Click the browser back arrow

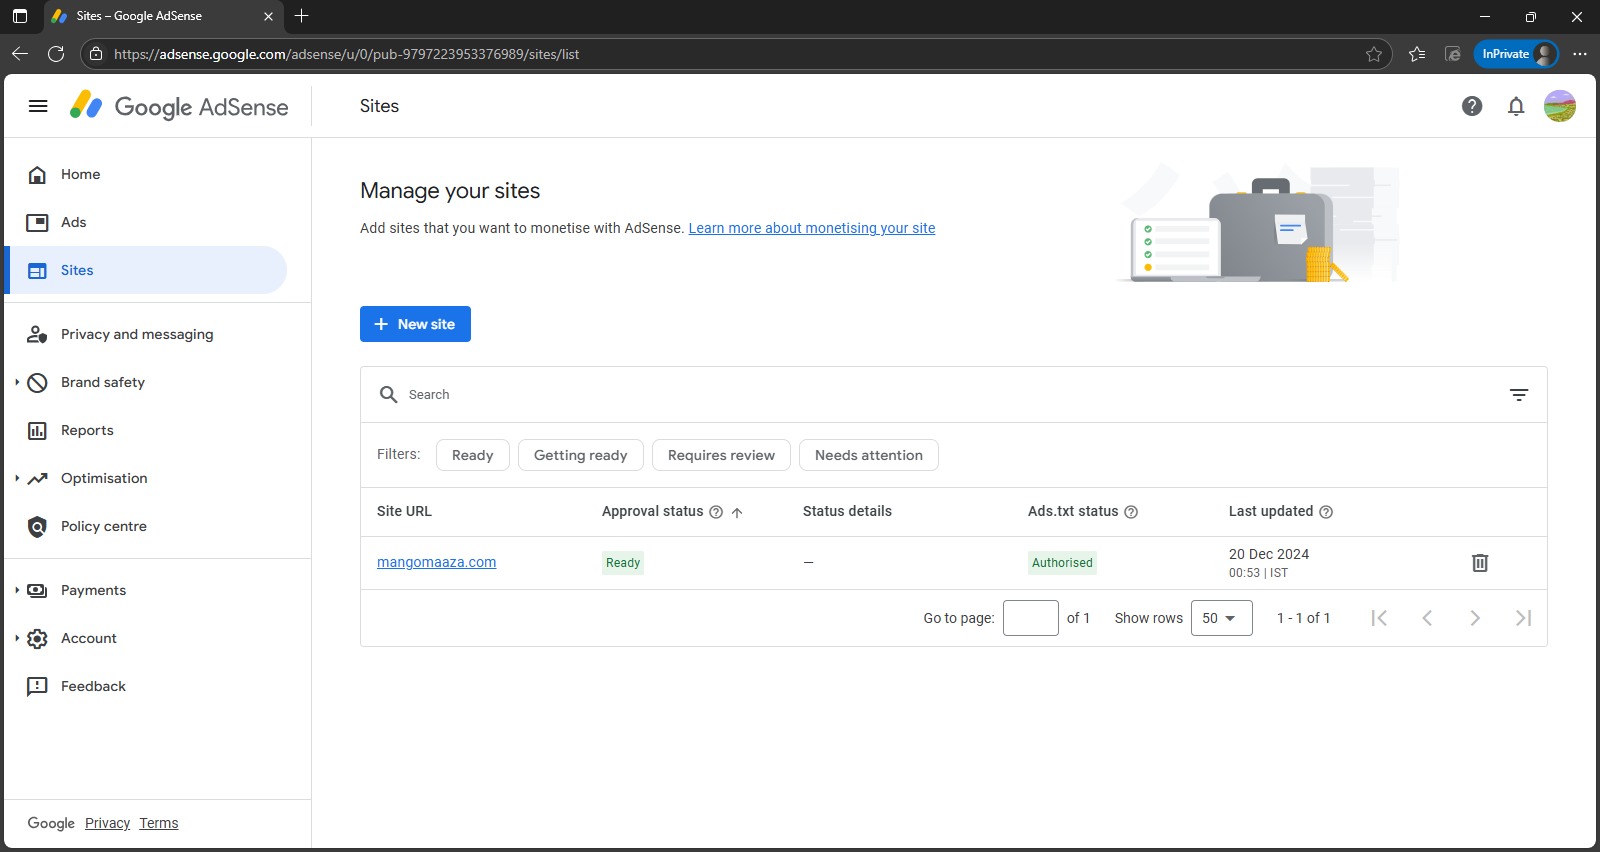tap(20, 54)
